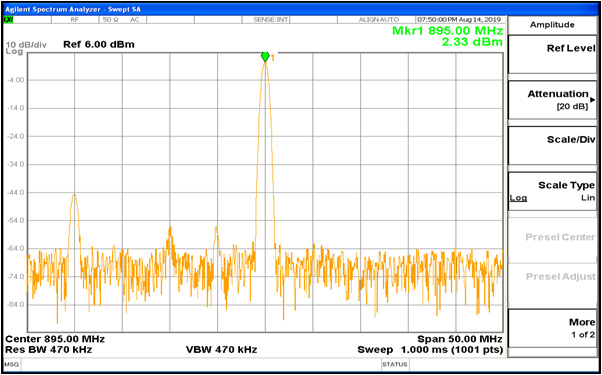Open the Ref Level softkey
The image size is (602, 375).
pyautogui.click(x=552, y=54)
